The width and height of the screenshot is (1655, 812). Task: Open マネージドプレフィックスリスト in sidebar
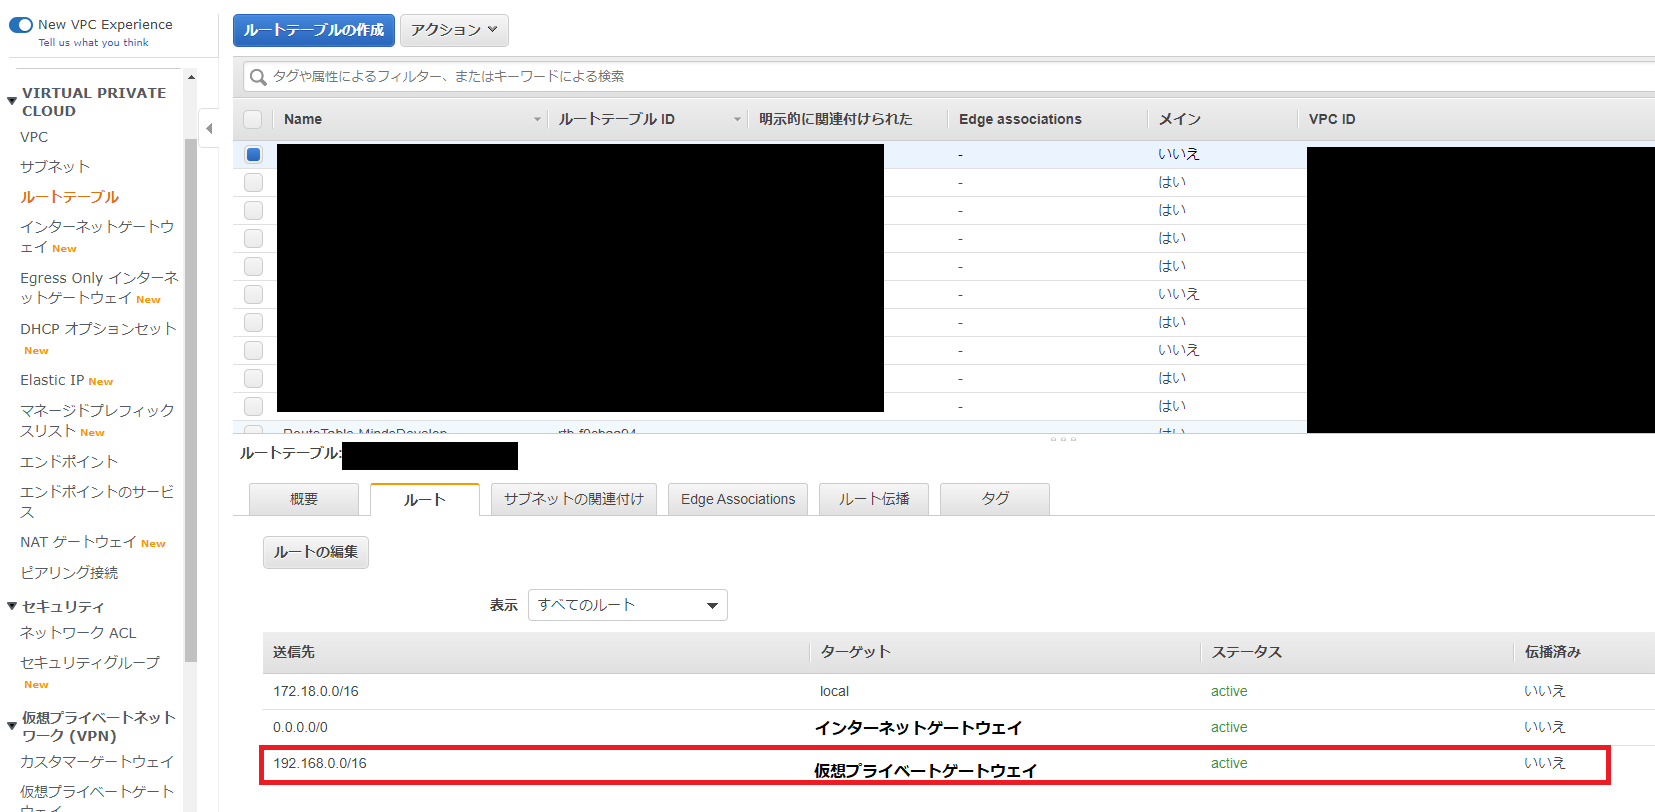tap(97, 421)
